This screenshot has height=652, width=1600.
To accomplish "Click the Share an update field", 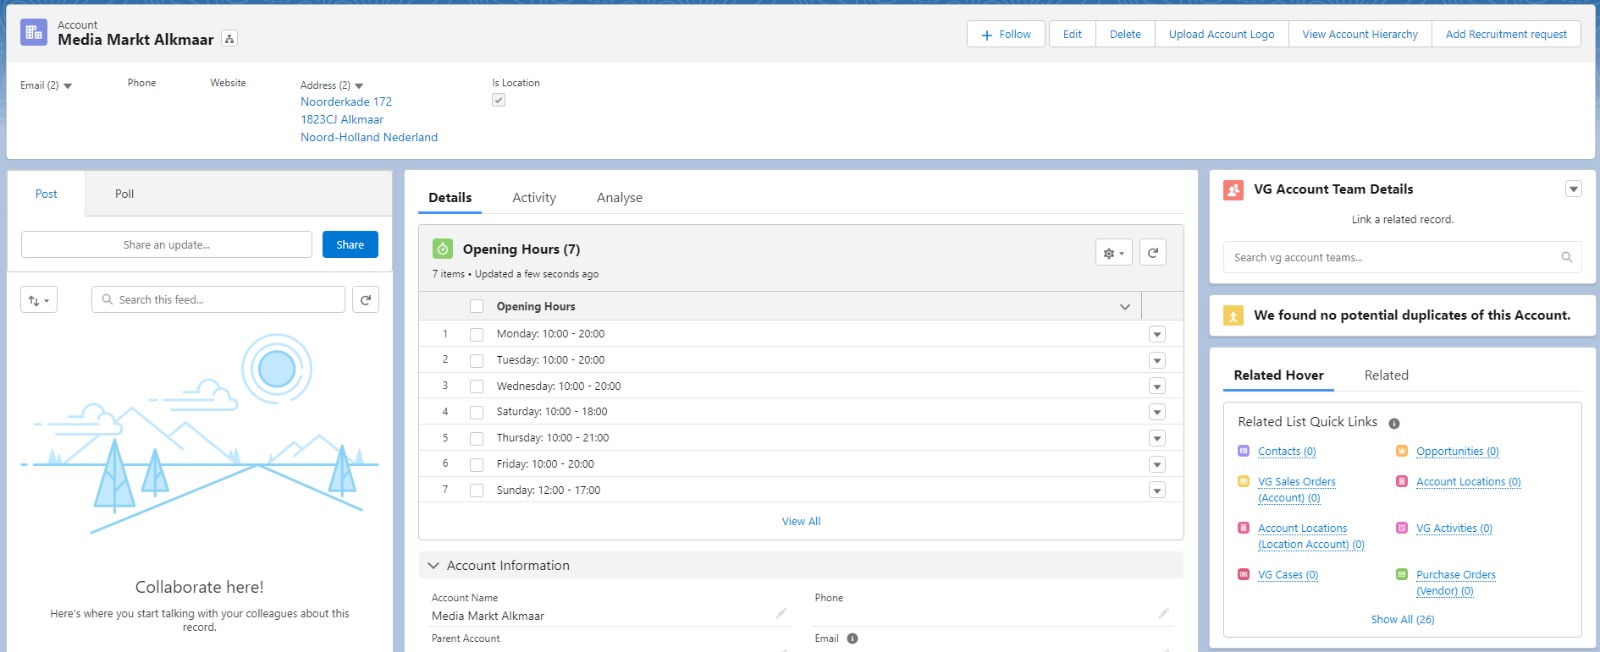I will click(167, 245).
